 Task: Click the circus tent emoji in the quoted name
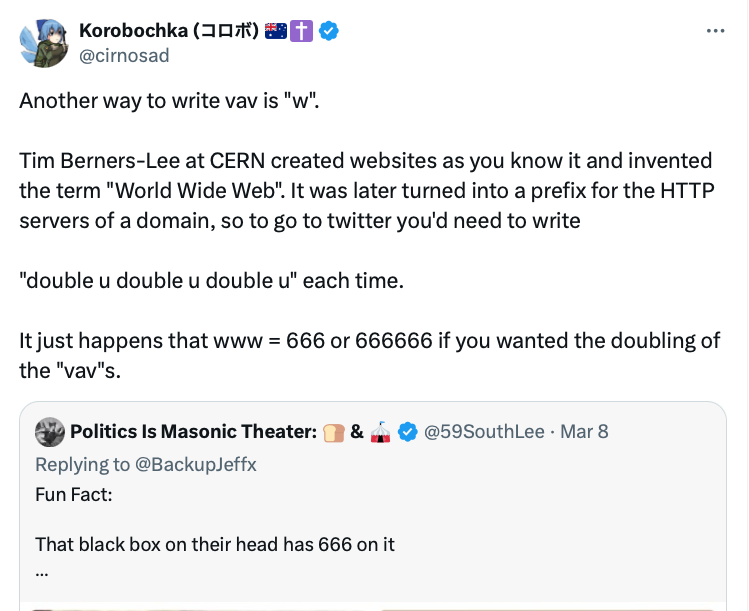point(381,432)
